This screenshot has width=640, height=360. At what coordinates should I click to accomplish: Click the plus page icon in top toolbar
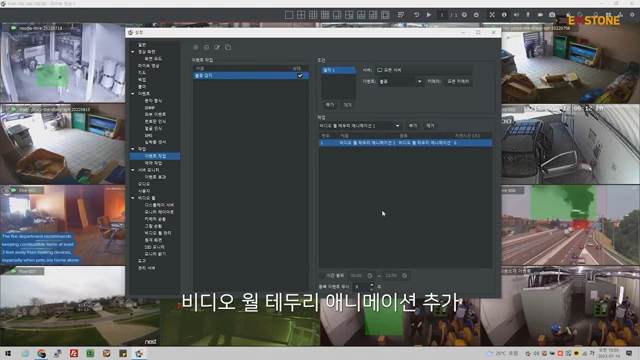(464, 15)
